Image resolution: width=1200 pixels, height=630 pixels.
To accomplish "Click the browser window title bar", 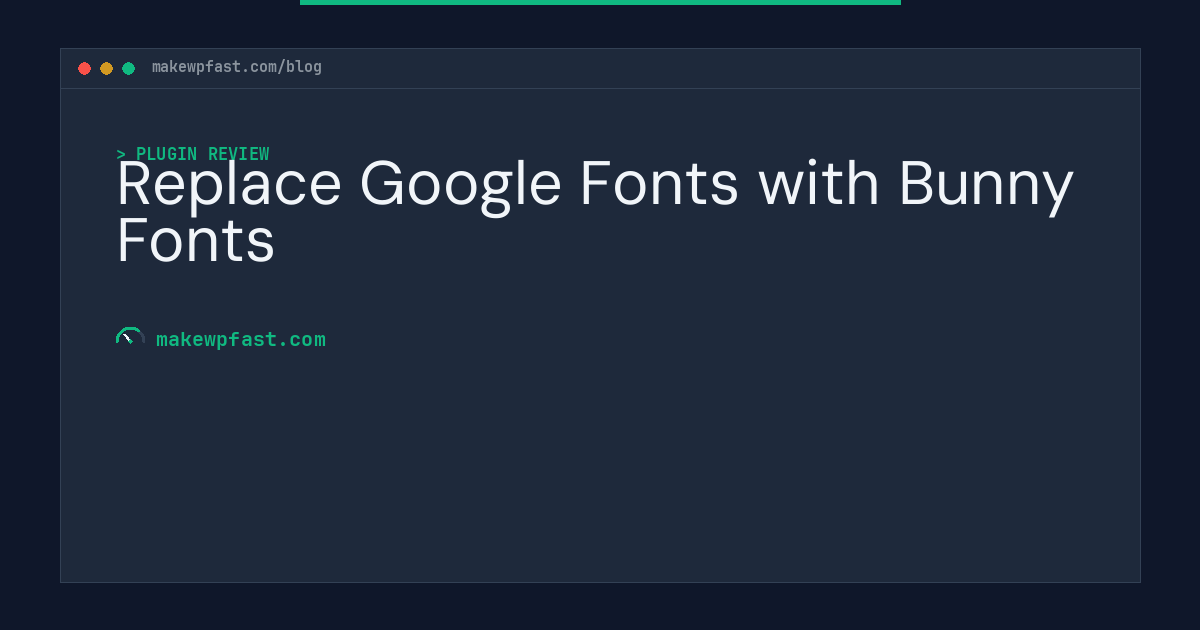I will click(600, 67).
